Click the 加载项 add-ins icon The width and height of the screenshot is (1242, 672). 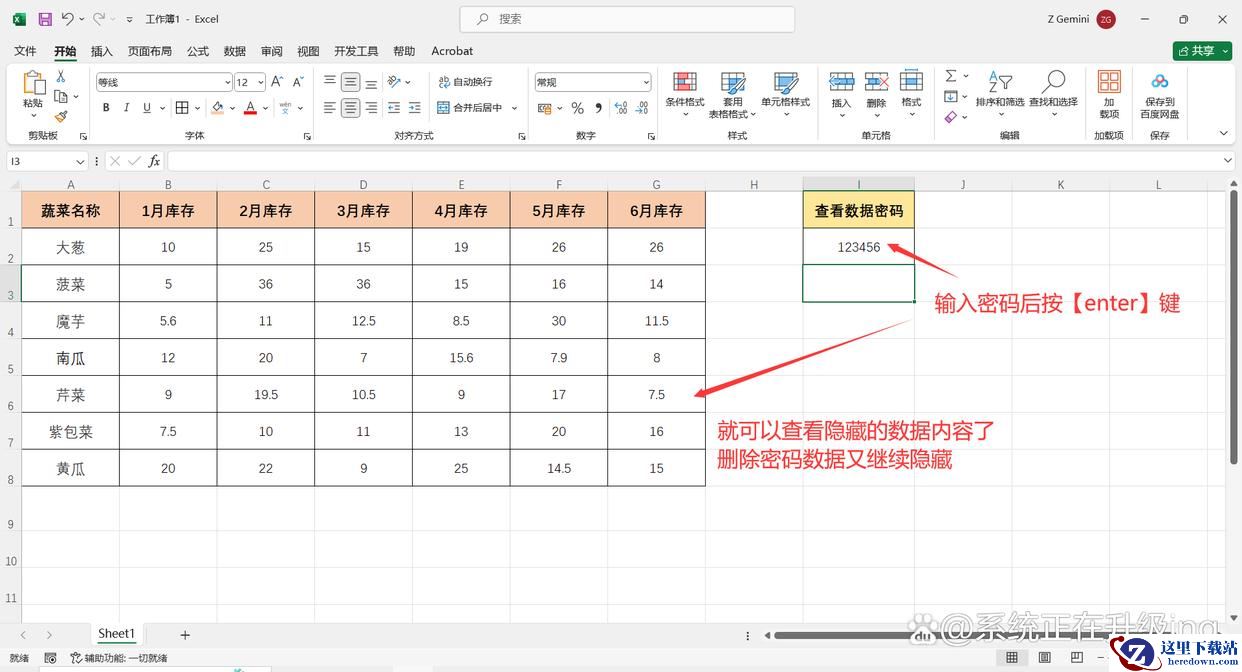pyautogui.click(x=1109, y=84)
